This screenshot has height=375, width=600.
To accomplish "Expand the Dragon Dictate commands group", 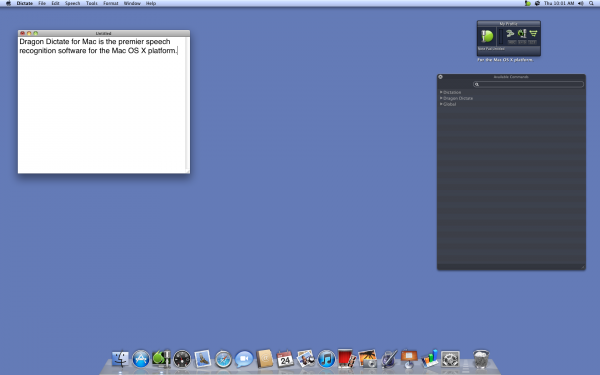I will 441,98.
